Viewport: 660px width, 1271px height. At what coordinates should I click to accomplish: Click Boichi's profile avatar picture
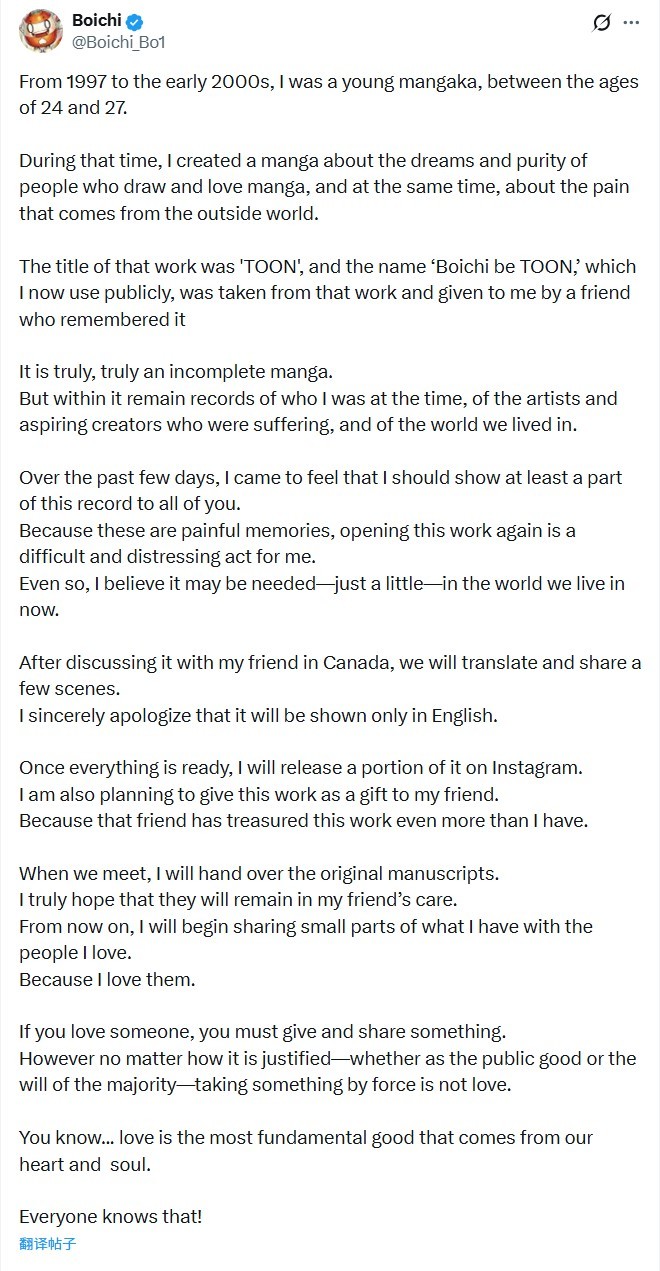(x=40, y=30)
